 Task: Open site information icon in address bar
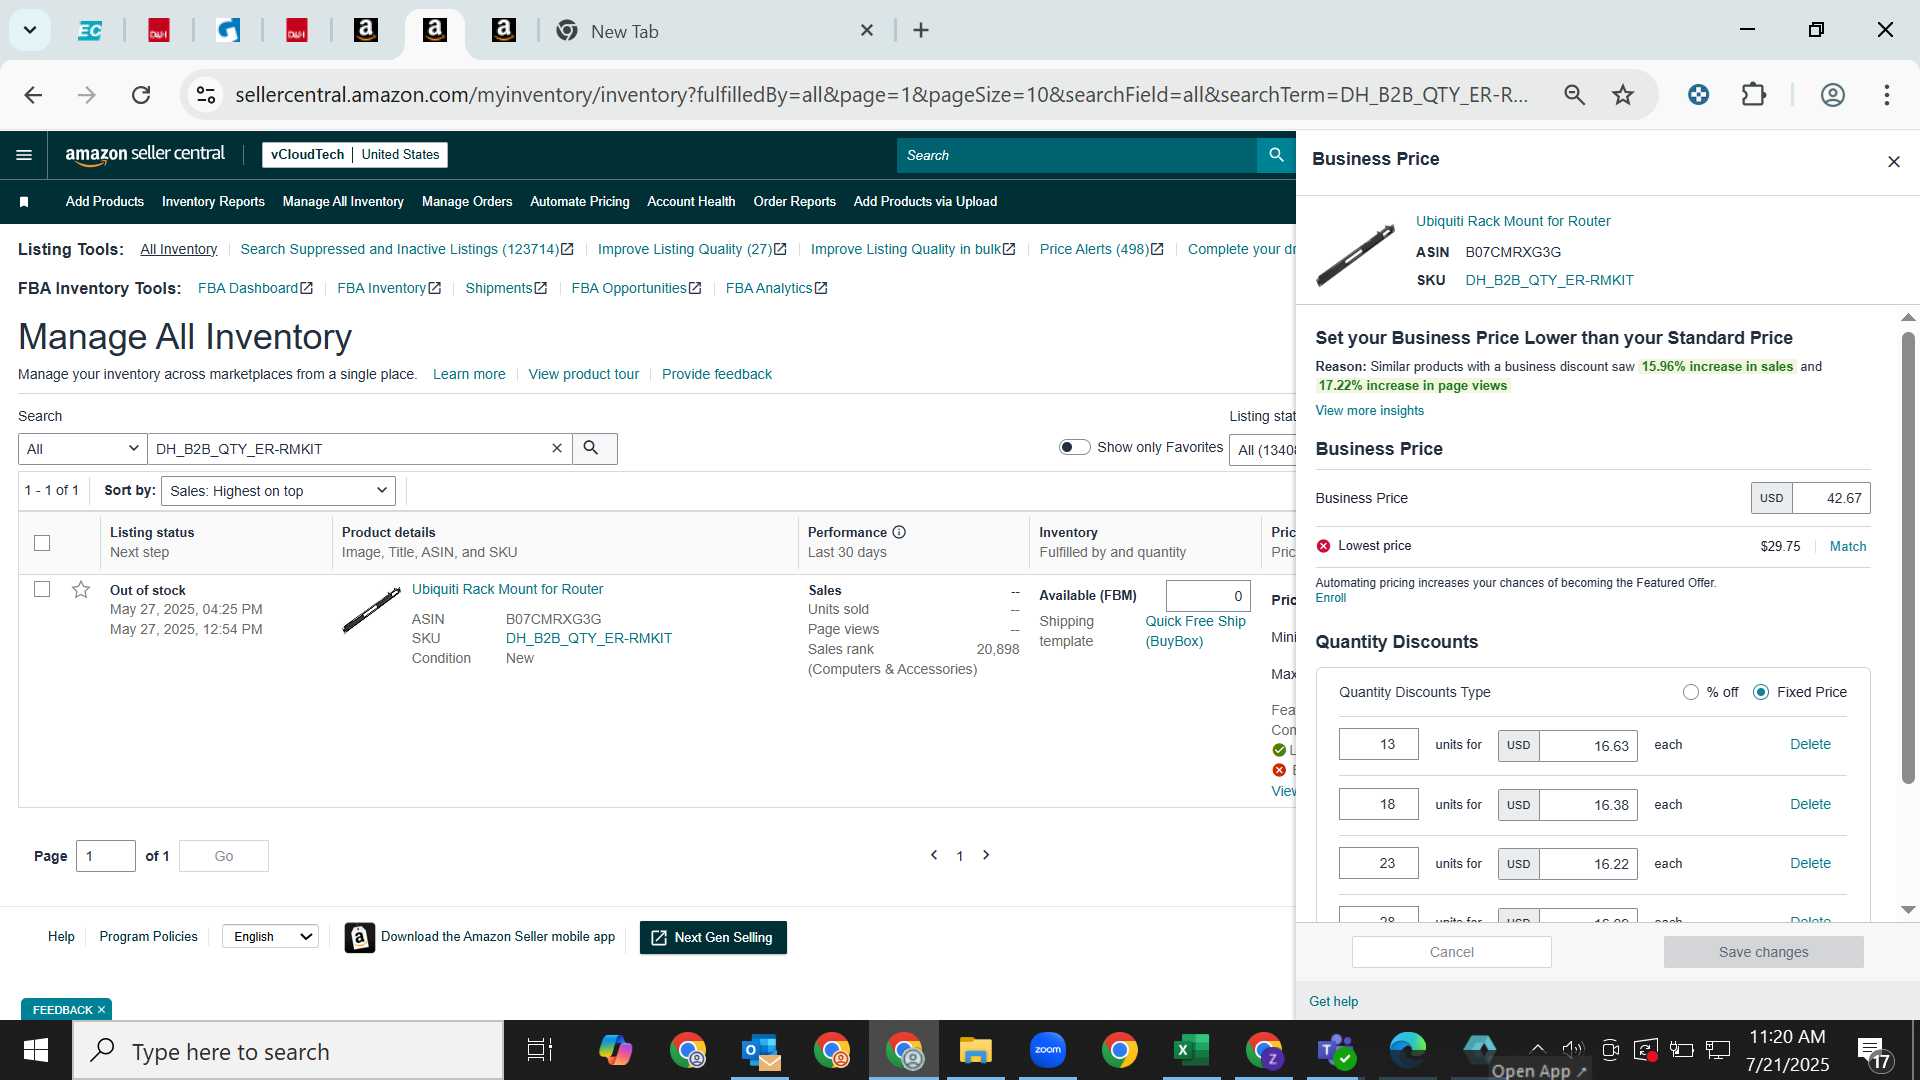[x=206, y=95]
